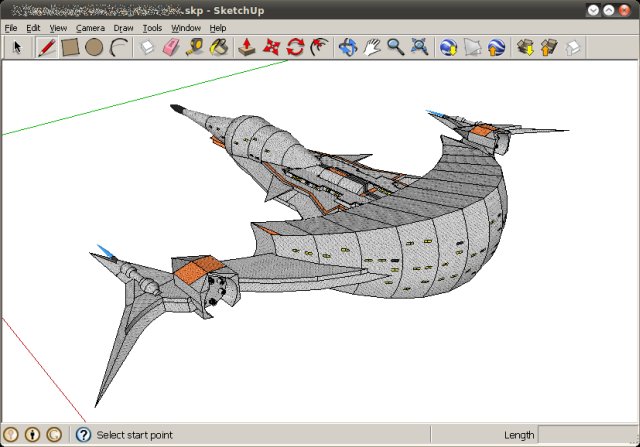The height and width of the screenshot is (447, 640).
Task: Click the pink Eraser tool
Action: [170, 47]
